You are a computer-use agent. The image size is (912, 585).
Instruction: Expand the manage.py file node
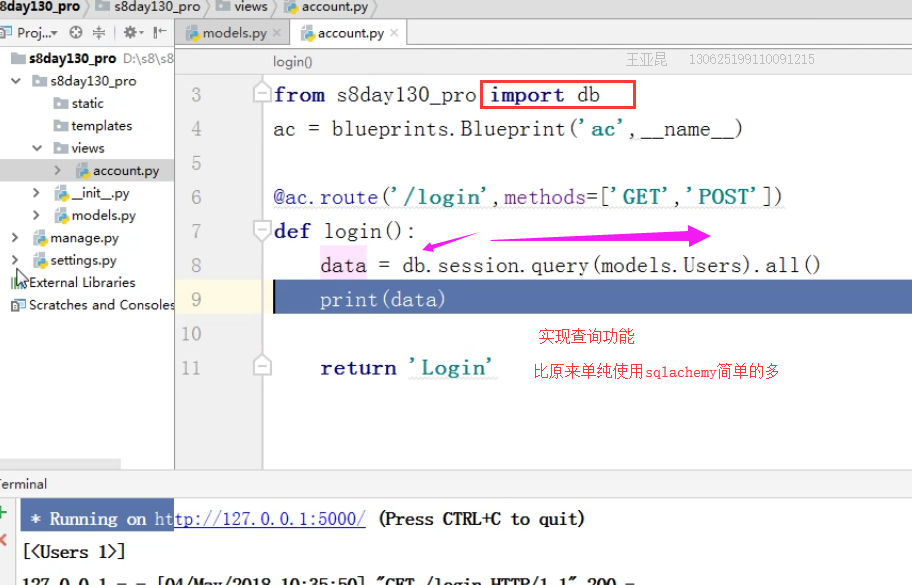click(x=15, y=237)
